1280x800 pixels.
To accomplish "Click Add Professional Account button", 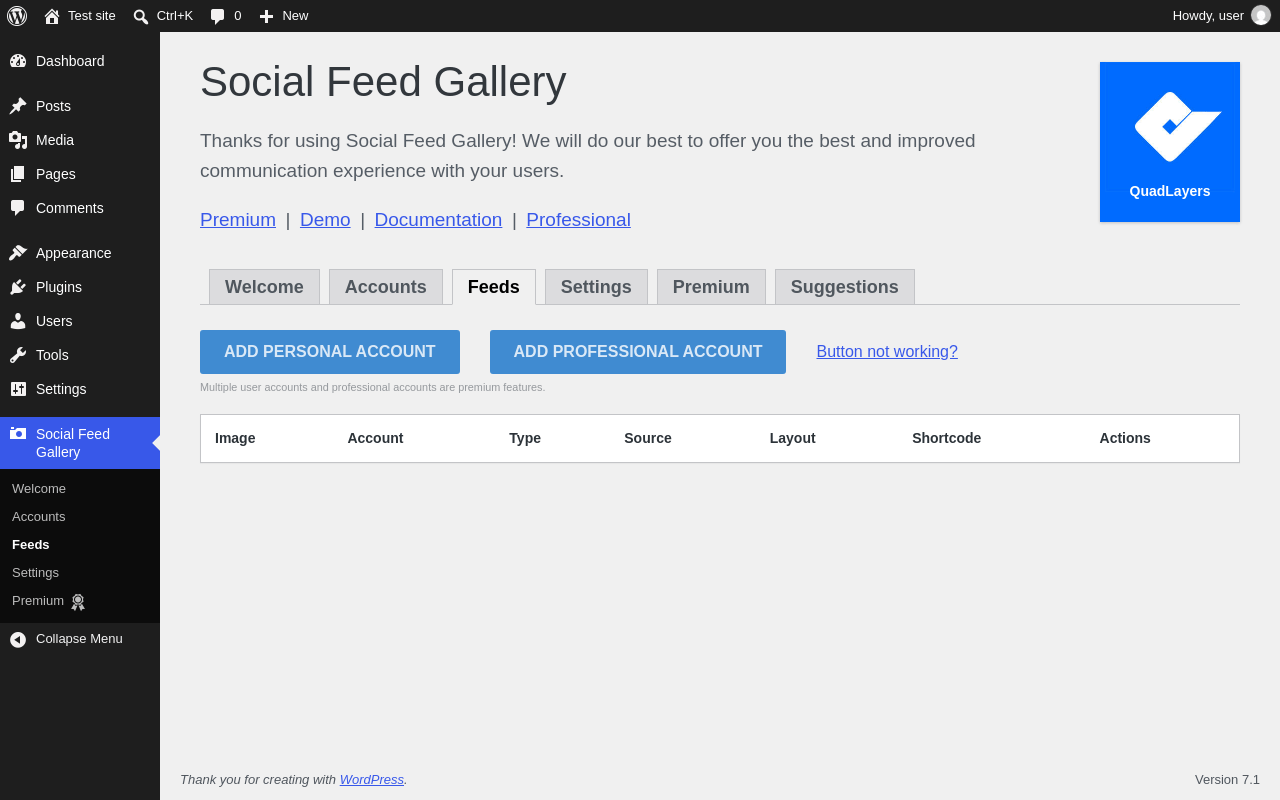I will point(638,352).
